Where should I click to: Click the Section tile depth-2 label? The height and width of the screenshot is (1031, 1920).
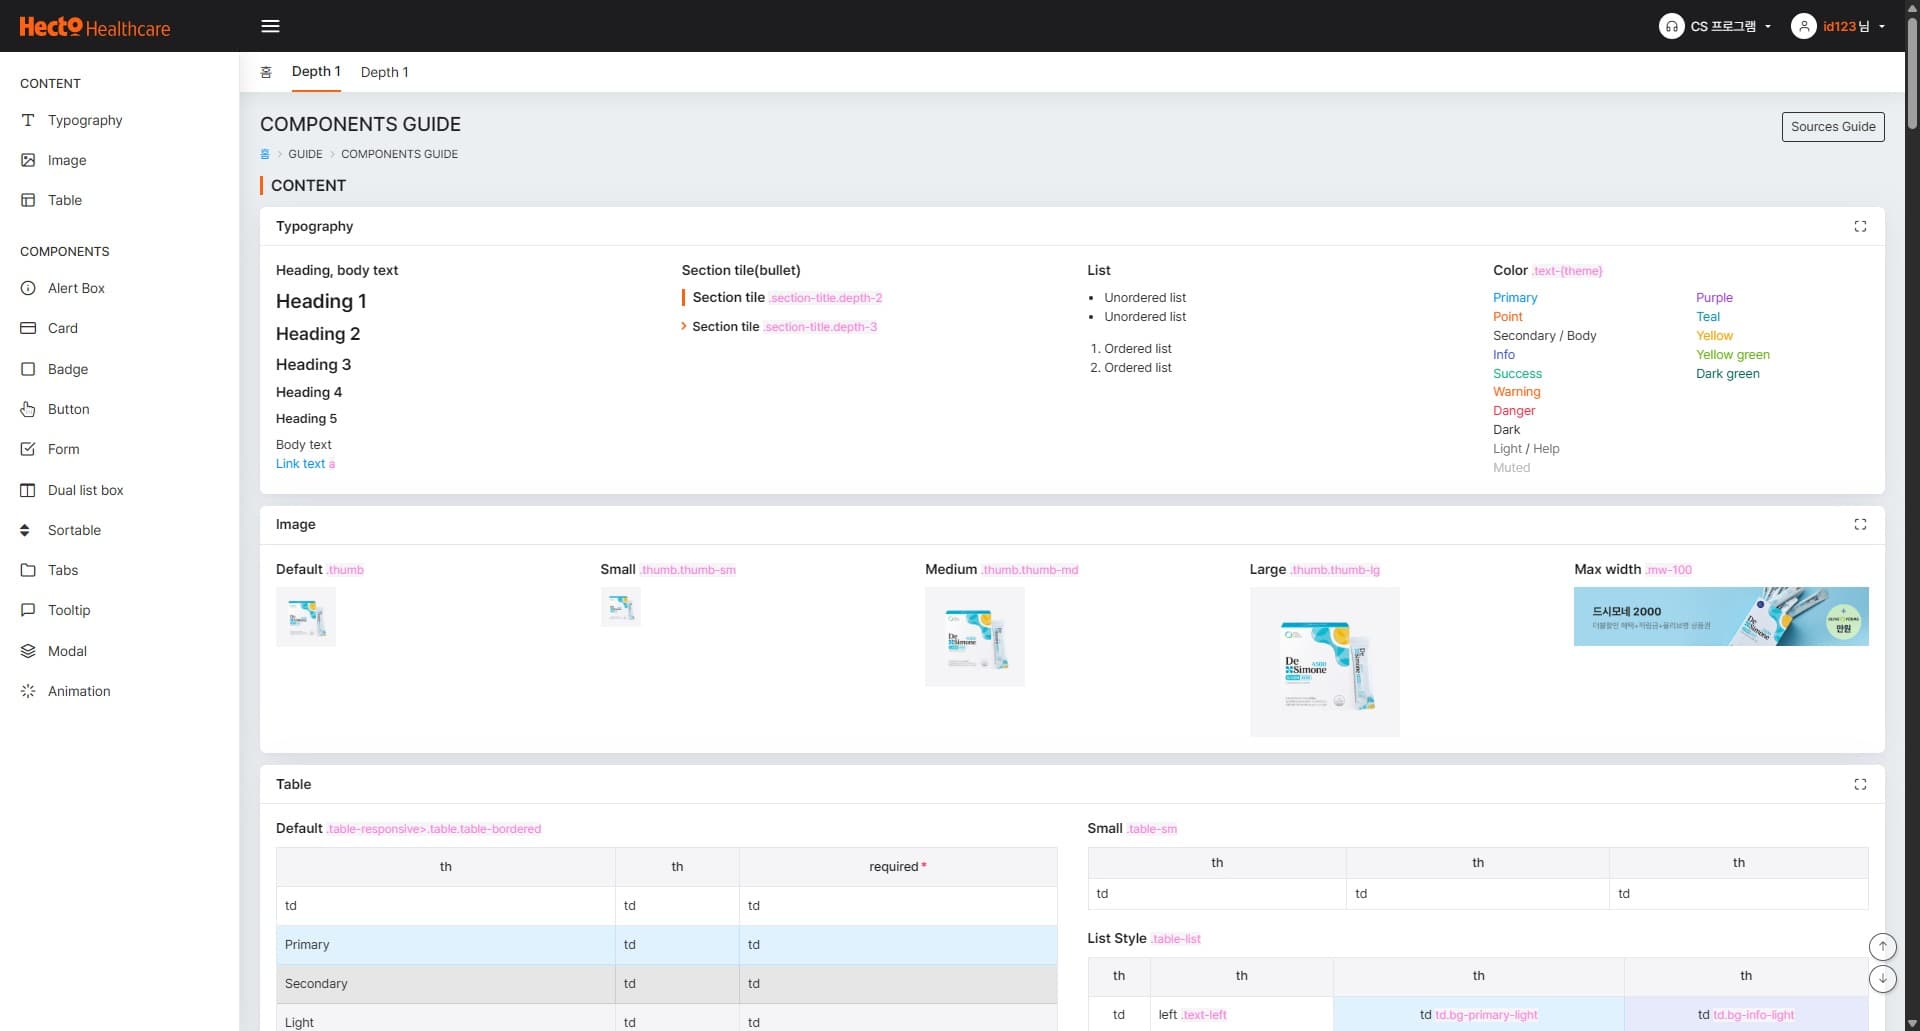(x=728, y=298)
